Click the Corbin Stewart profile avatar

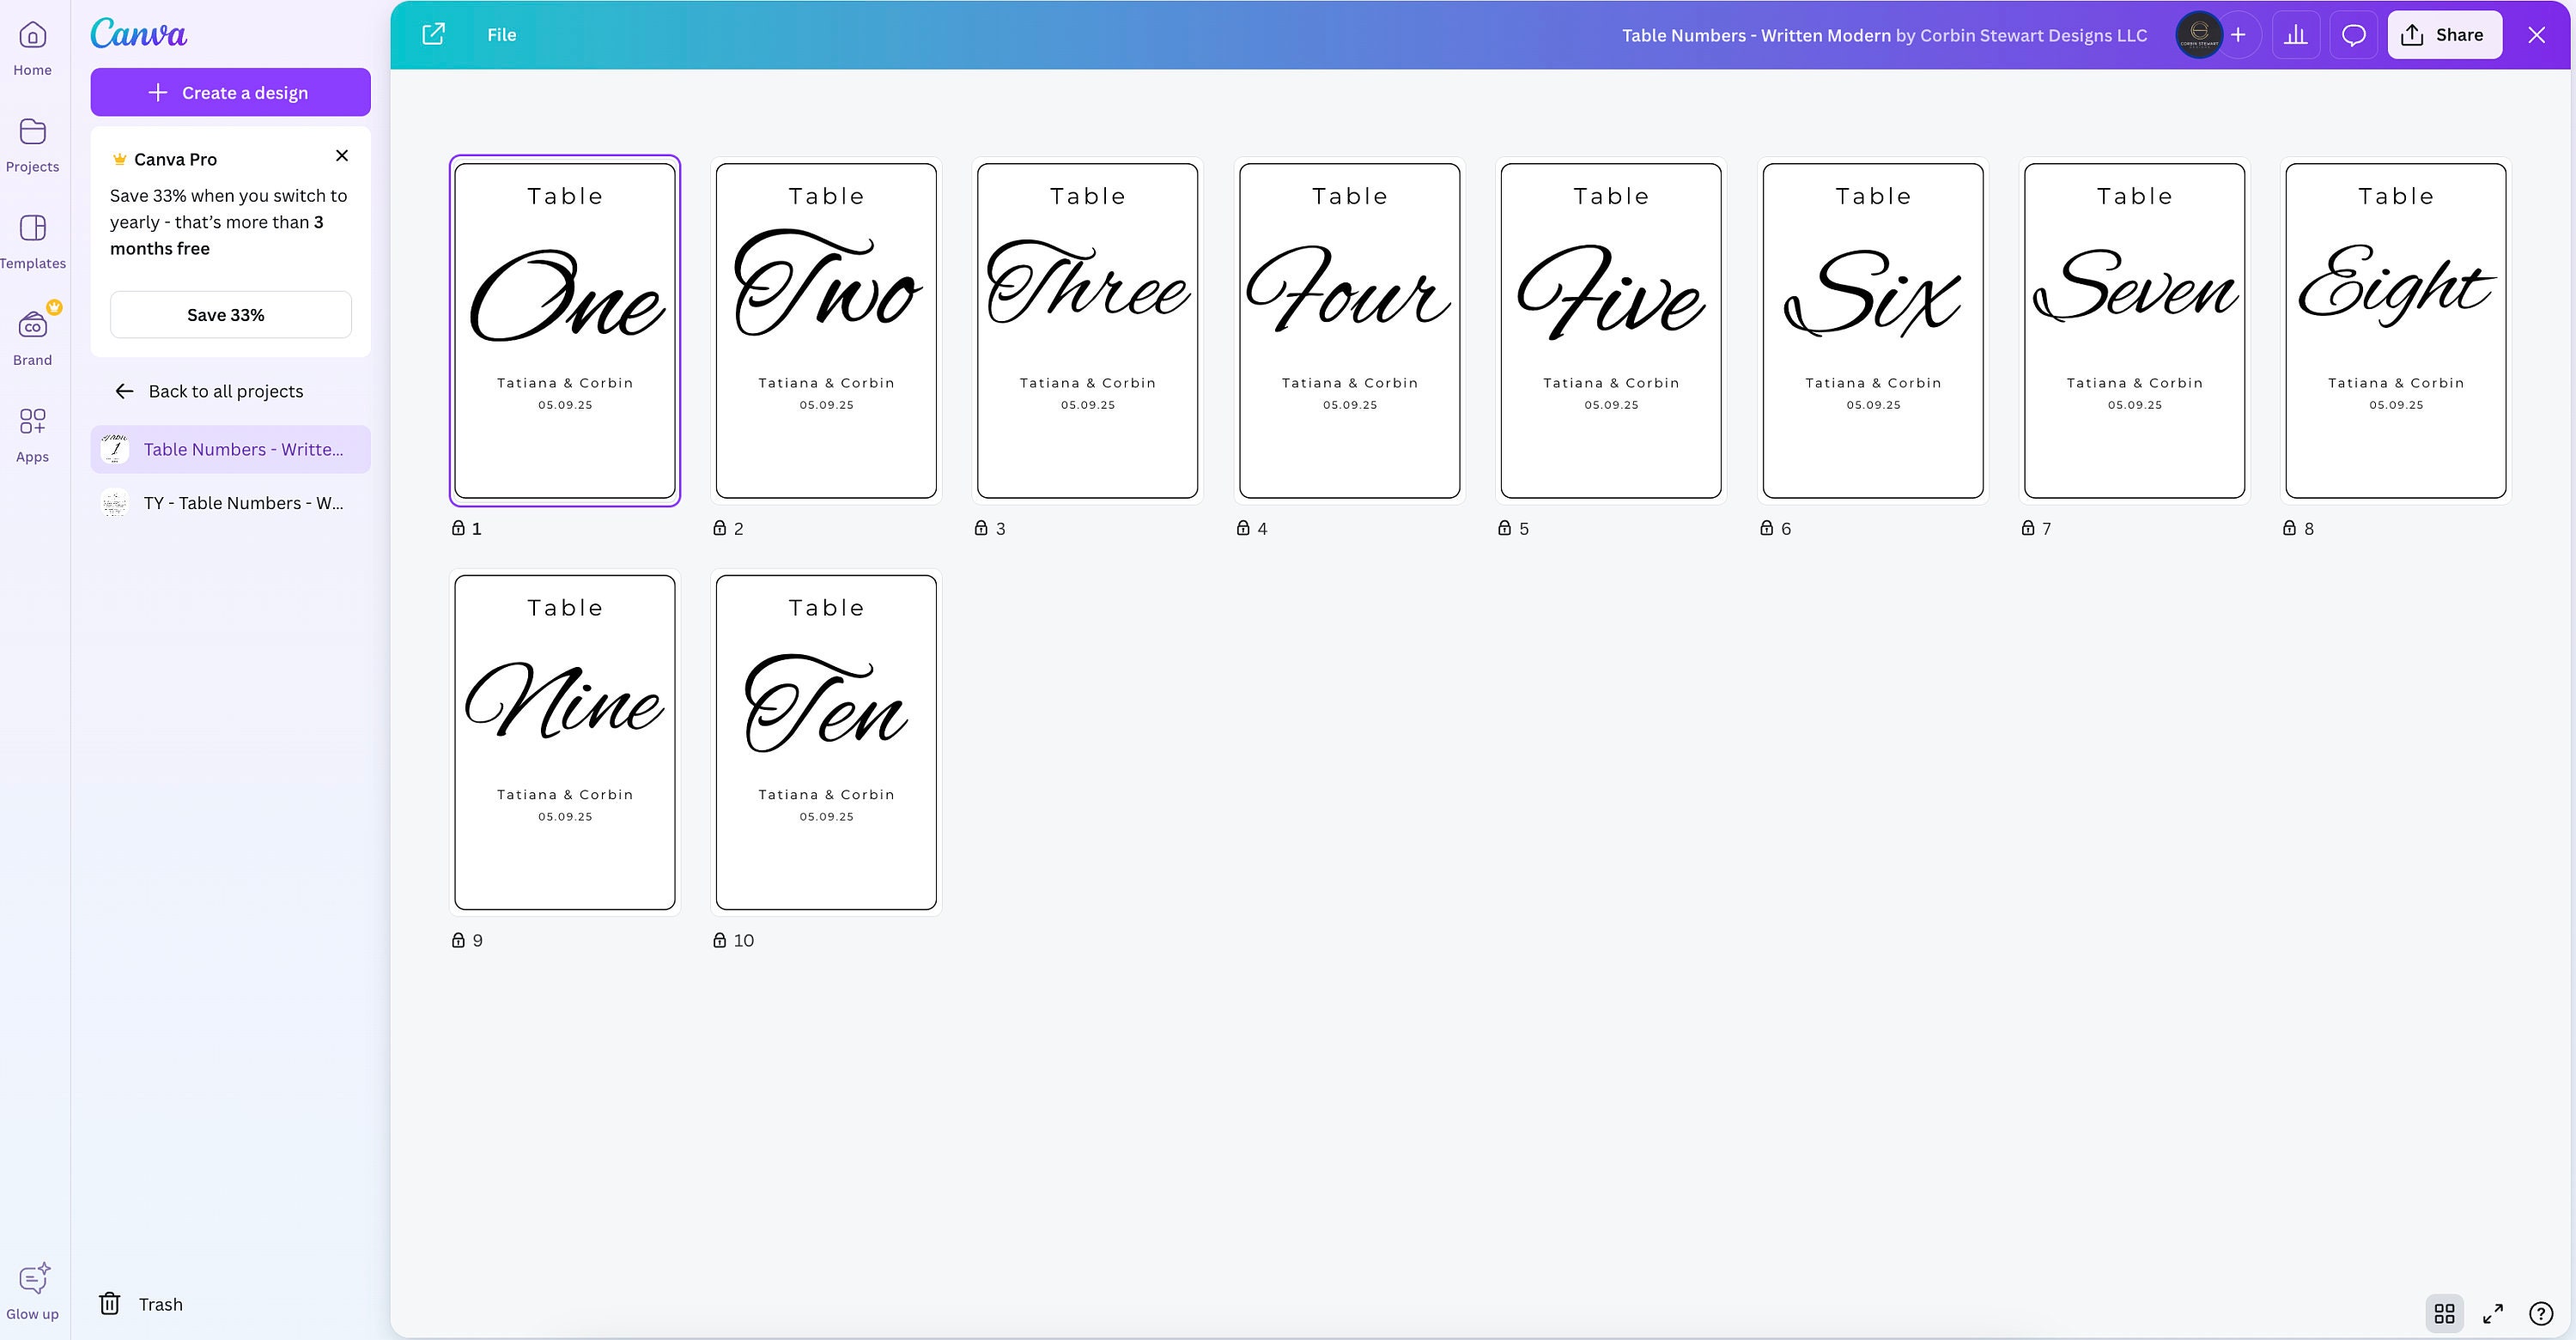(x=2199, y=35)
